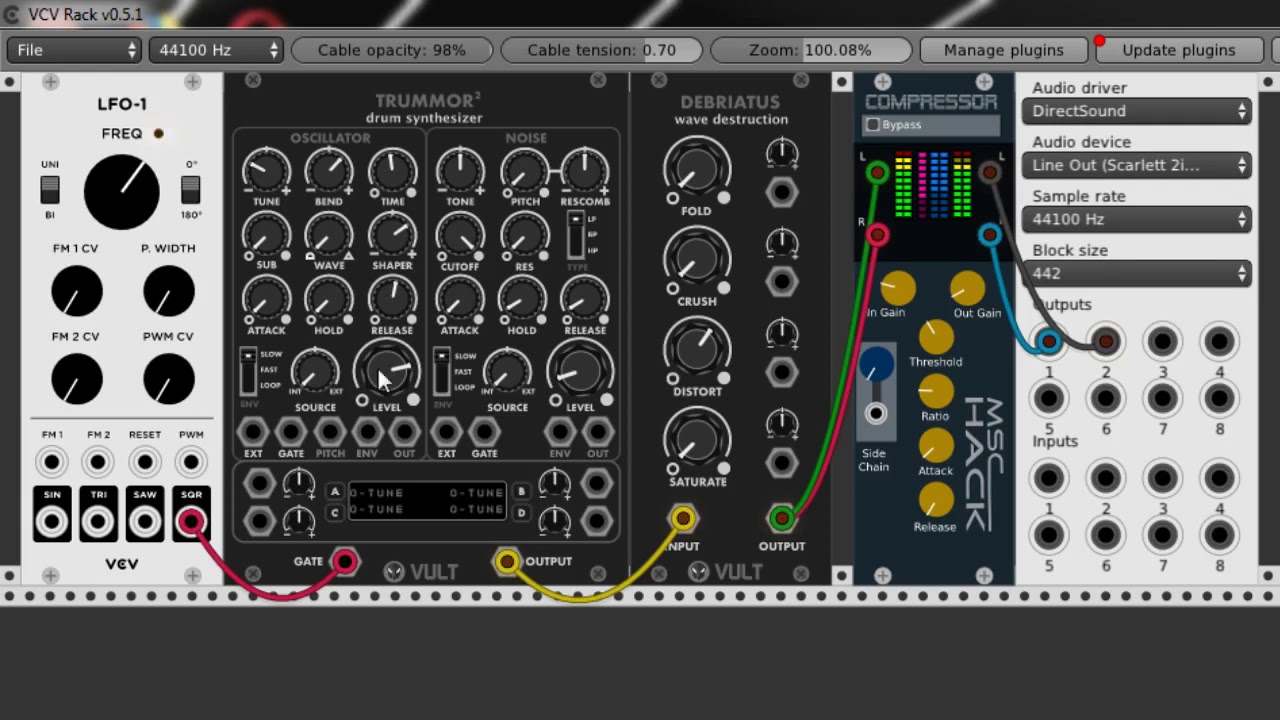Click the Trummor noise RES knob
The image size is (1280, 720).
(524, 237)
